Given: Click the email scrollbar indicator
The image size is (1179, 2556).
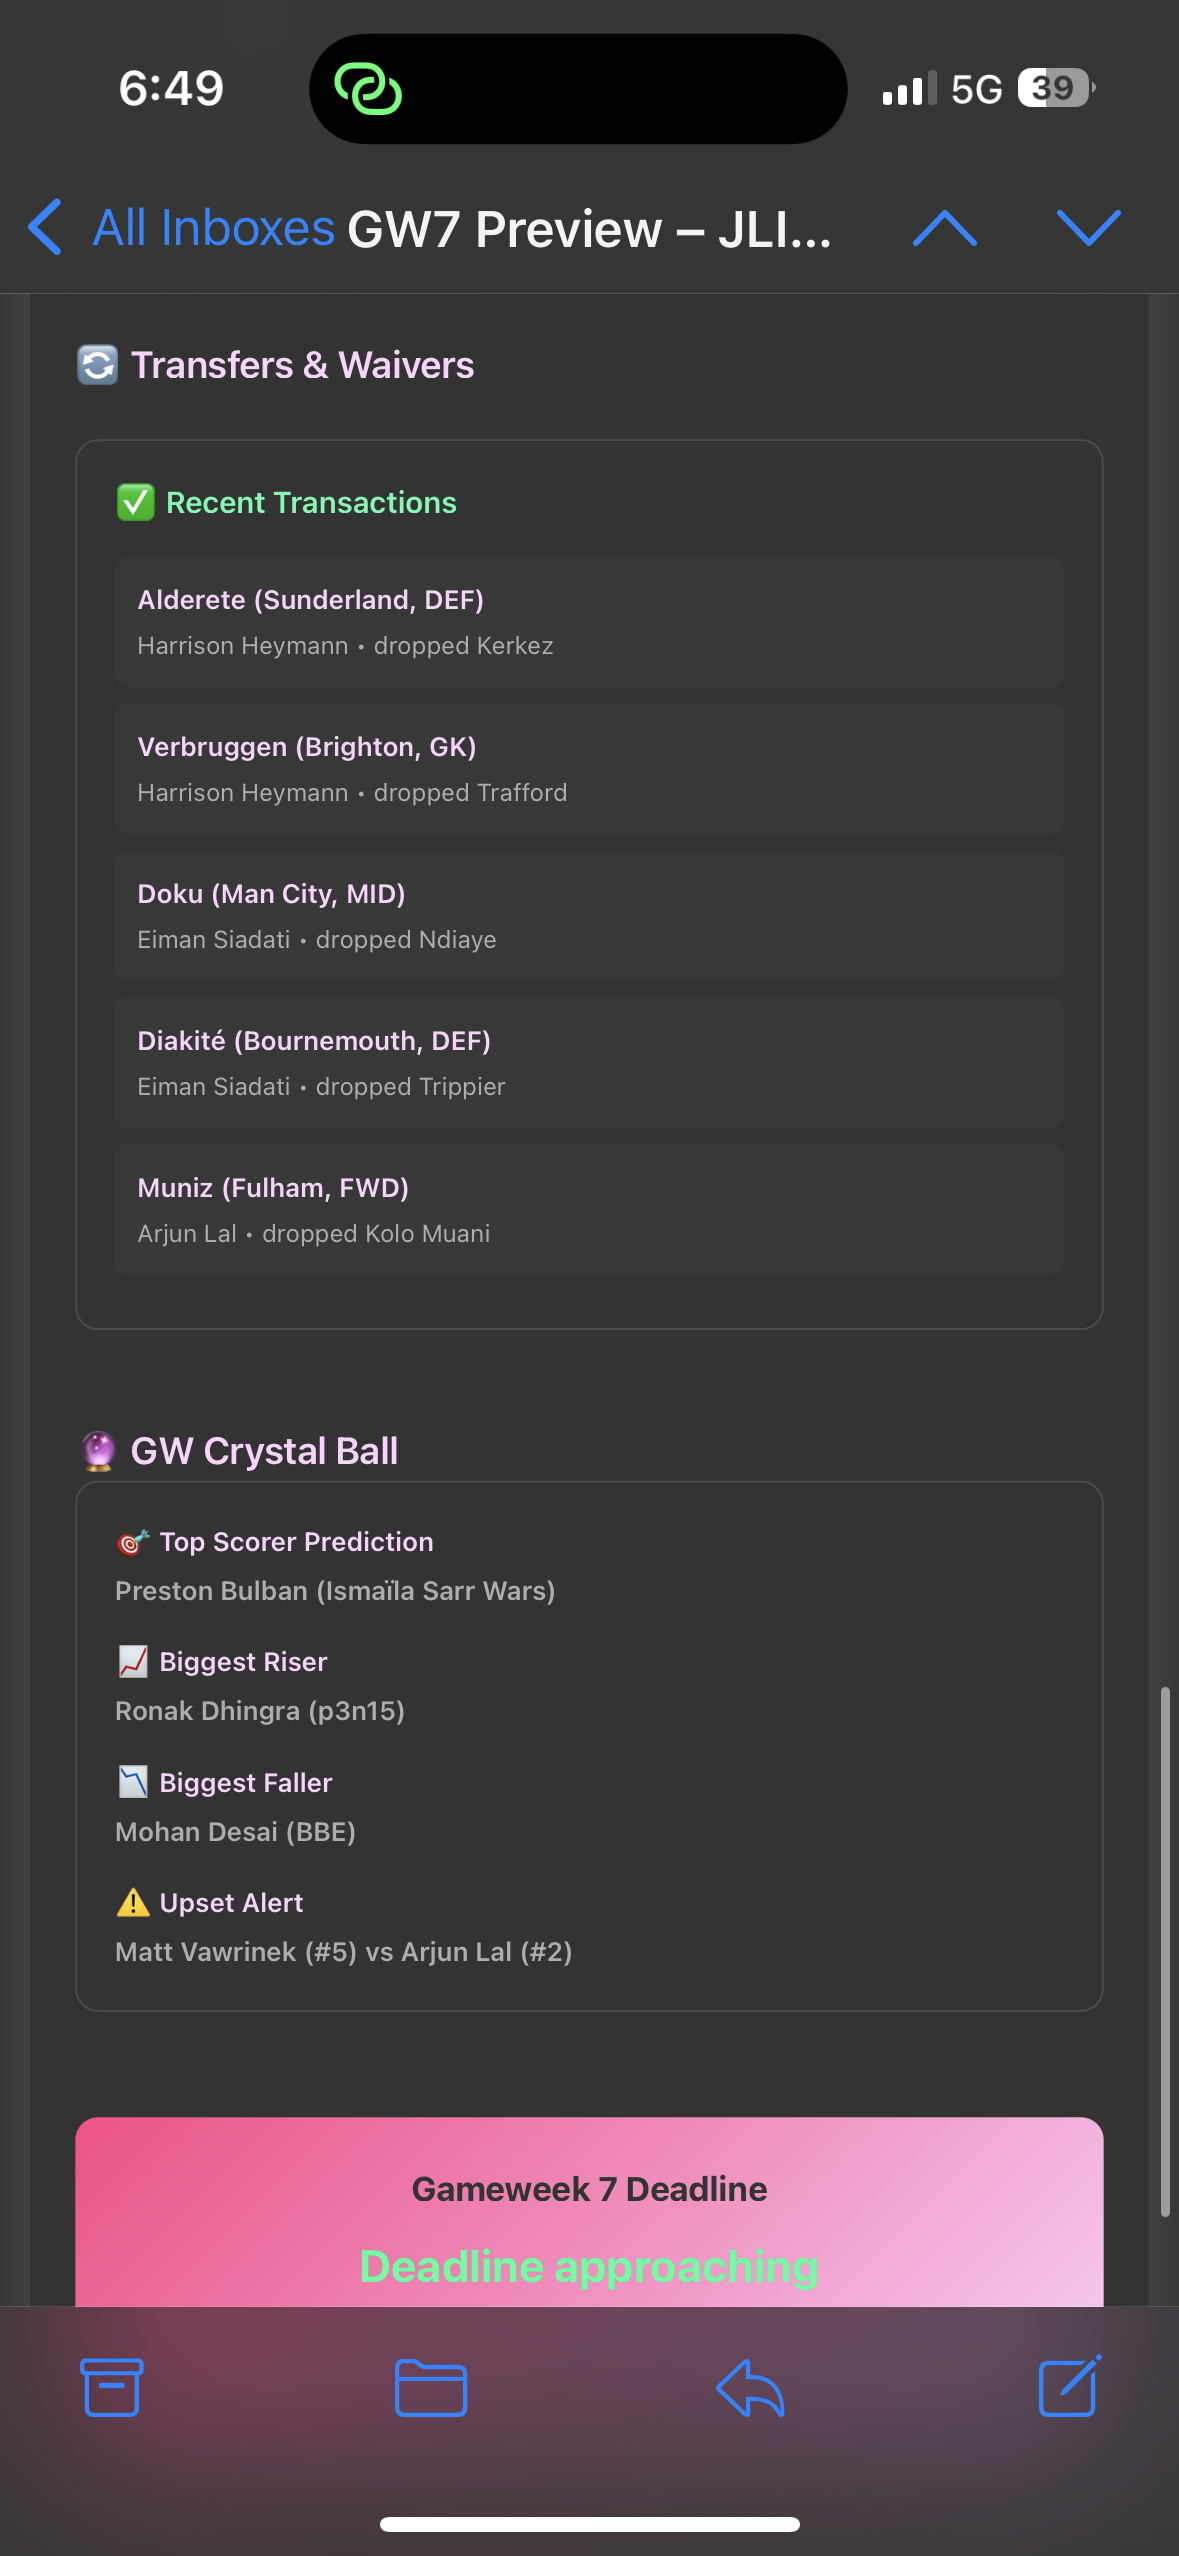Looking at the screenshot, I should pos(1165,1950).
